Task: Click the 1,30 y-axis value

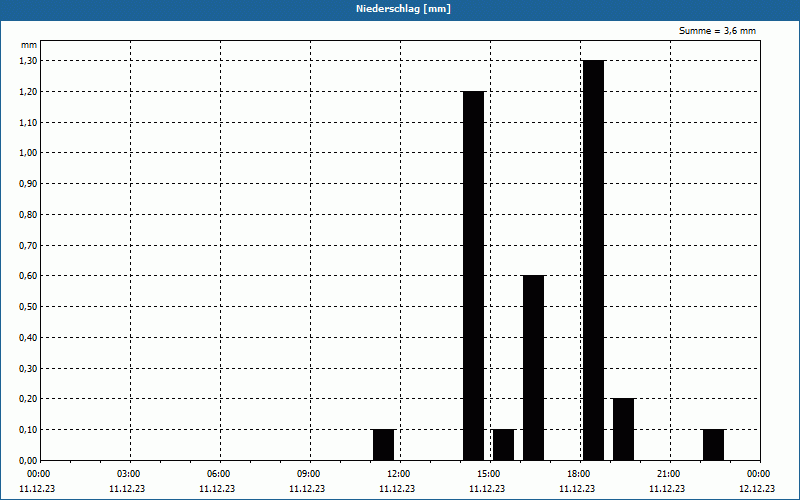Action: pyautogui.click(x=28, y=61)
